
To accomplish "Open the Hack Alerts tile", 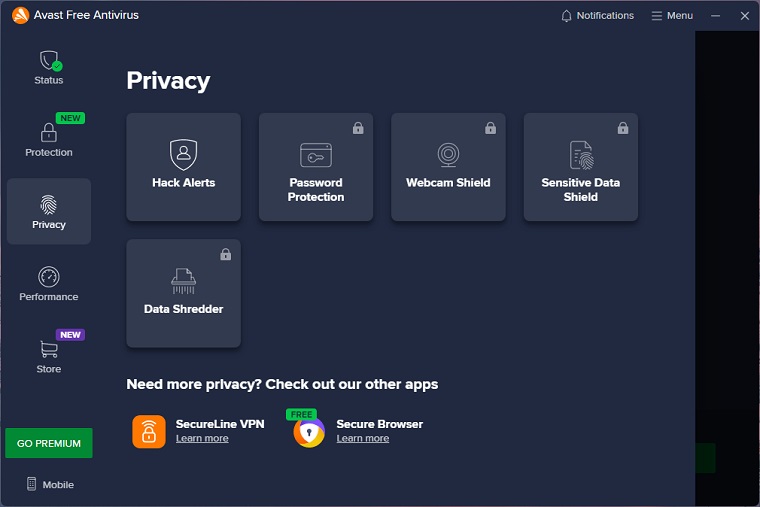I will (x=183, y=167).
